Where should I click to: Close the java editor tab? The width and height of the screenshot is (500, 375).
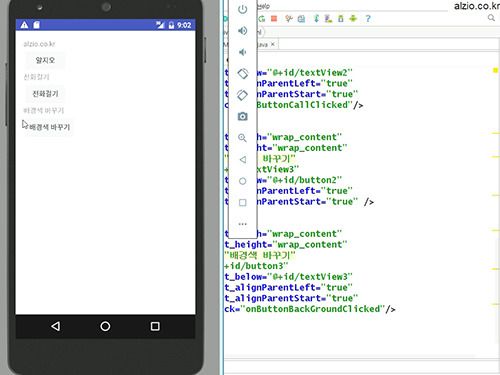click(x=273, y=44)
